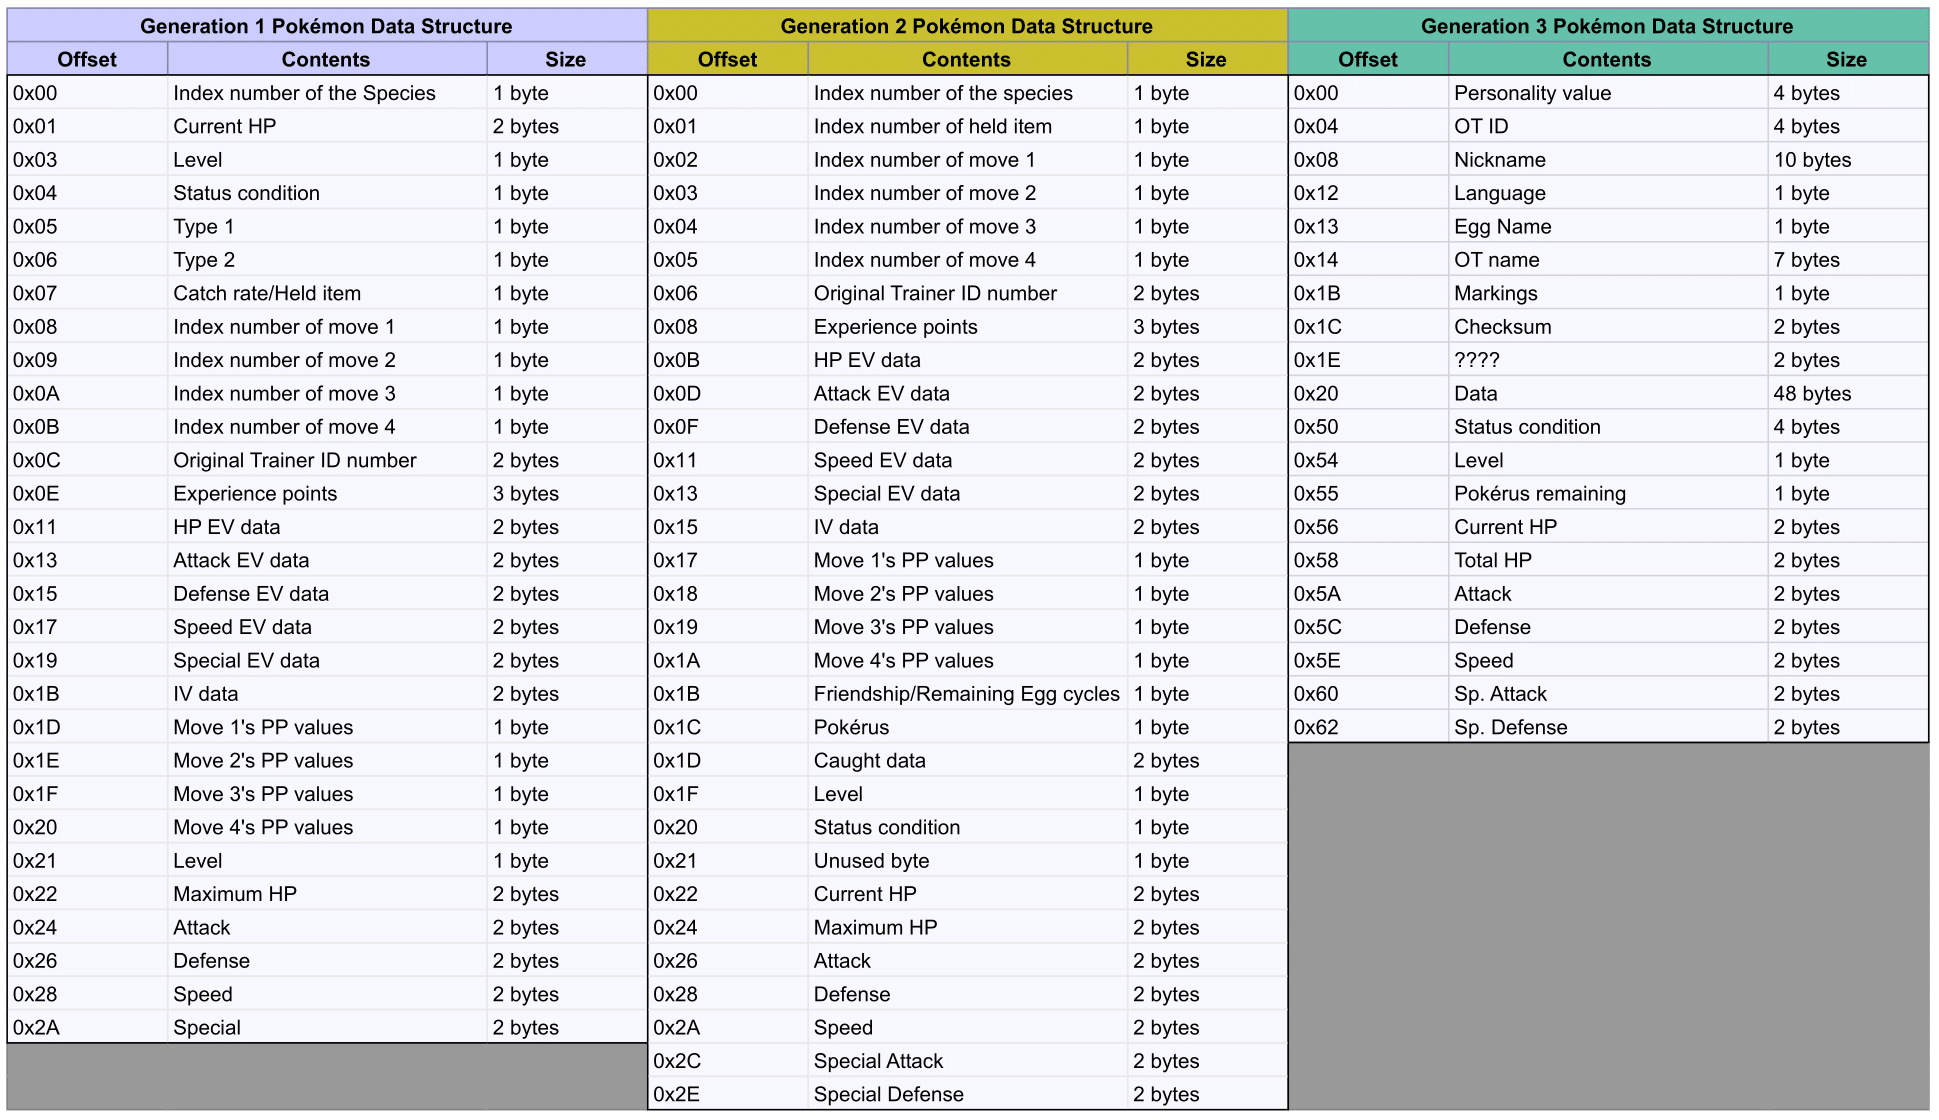This screenshot has height=1120, width=1939.
Task: Click the 'Special Defense' cell in Generation 2
Action: [x=967, y=1094]
